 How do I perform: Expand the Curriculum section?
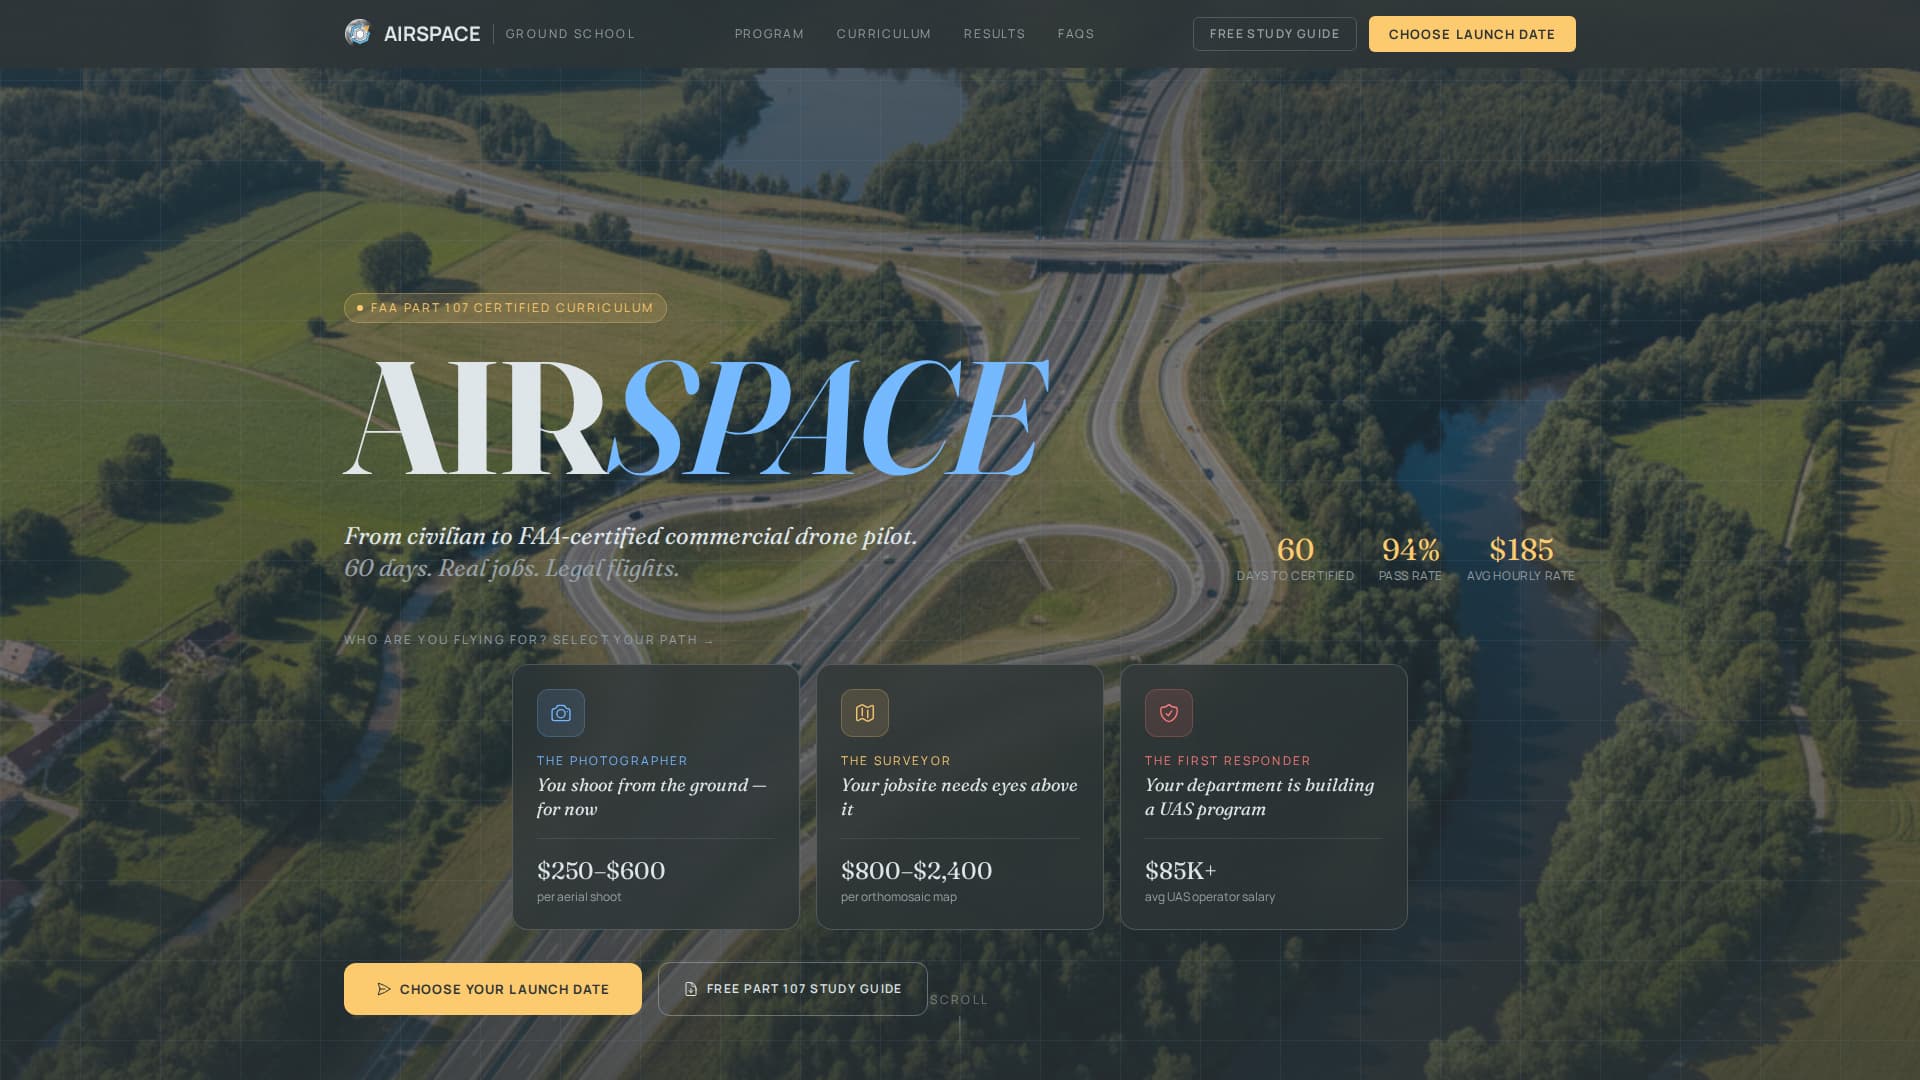coord(883,33)
